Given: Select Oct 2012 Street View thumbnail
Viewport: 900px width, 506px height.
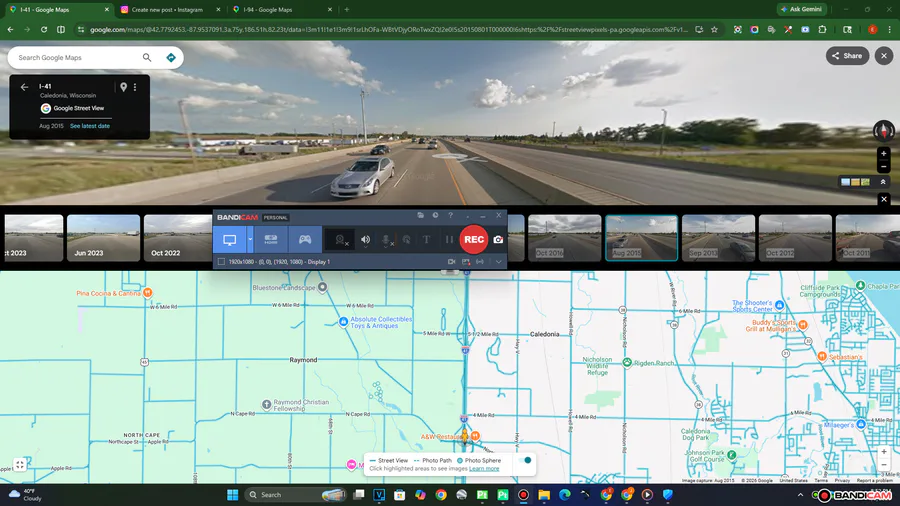Looking at the screenshot, I should pos(795,238).
